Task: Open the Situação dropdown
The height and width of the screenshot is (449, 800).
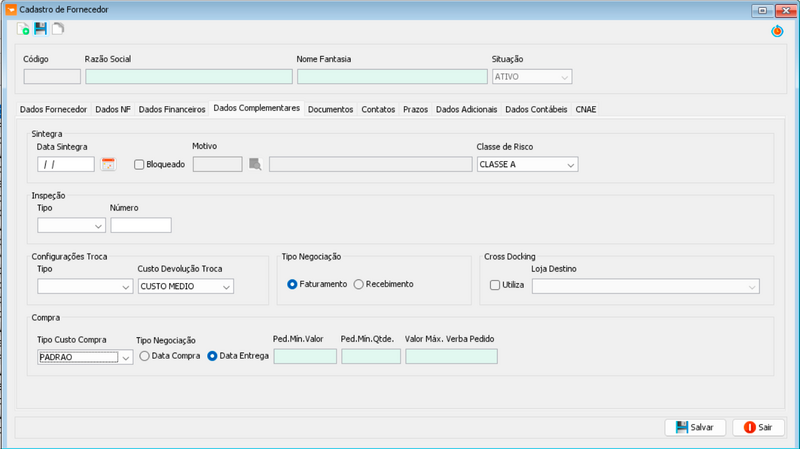Action: [532, 77]
